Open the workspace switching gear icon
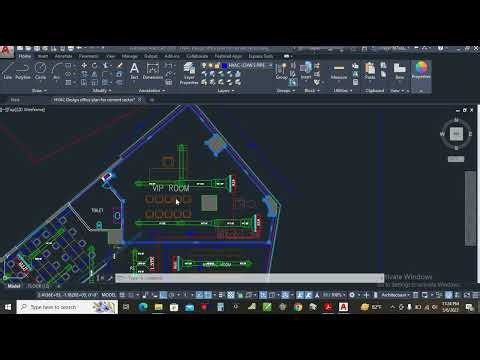The image size is (480, 360). pos(352,295)
